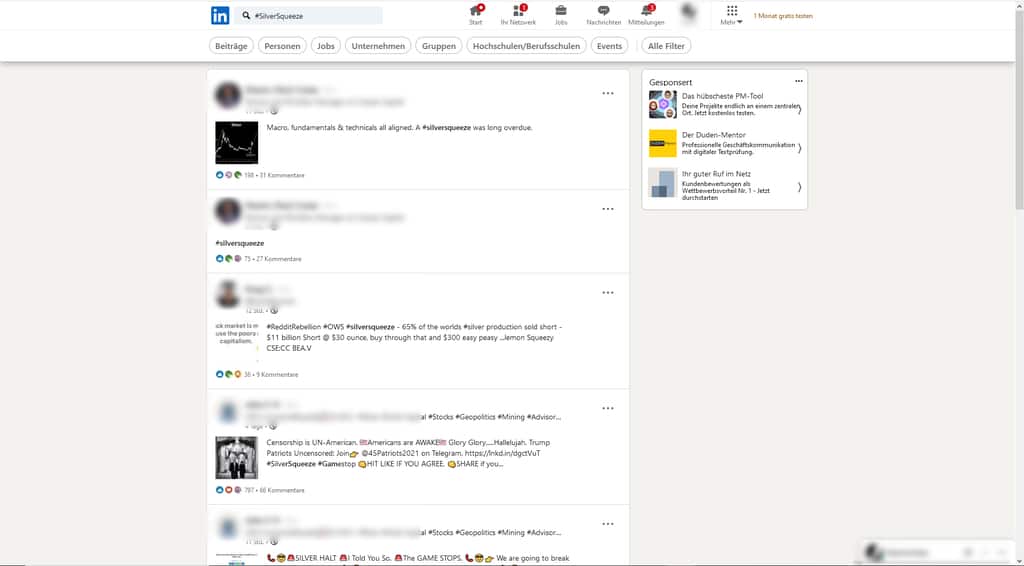Image resolution: width=1024 pixels, height=566 pixels.
Task: Open Nachrichten messages icon
Action: (x=603, y=14)
